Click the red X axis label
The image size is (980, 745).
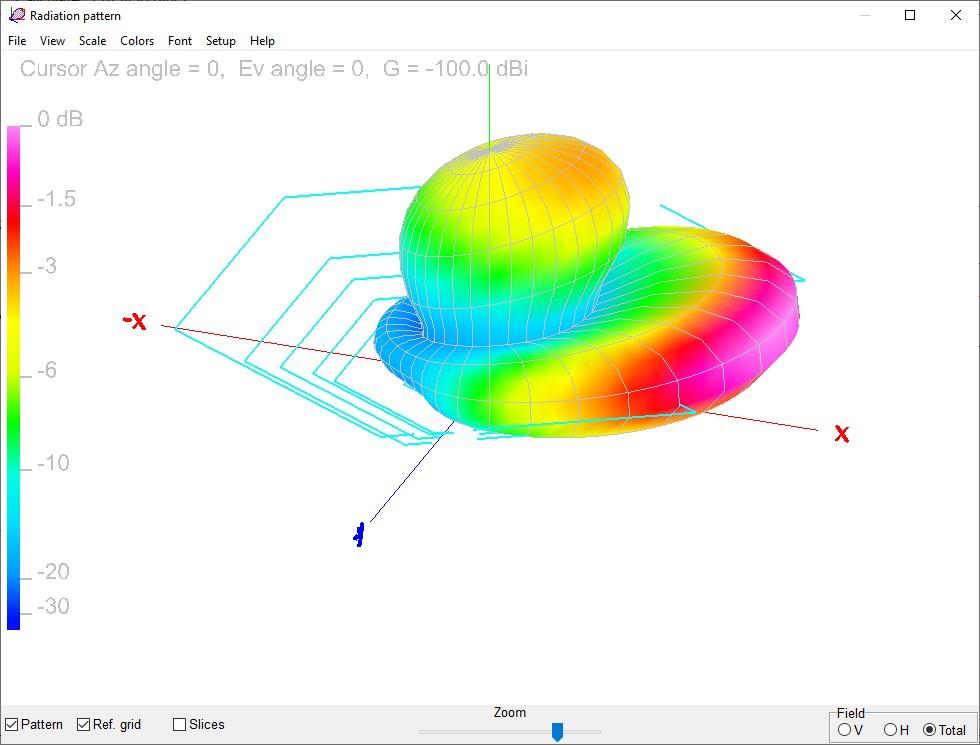pos(842,434)
